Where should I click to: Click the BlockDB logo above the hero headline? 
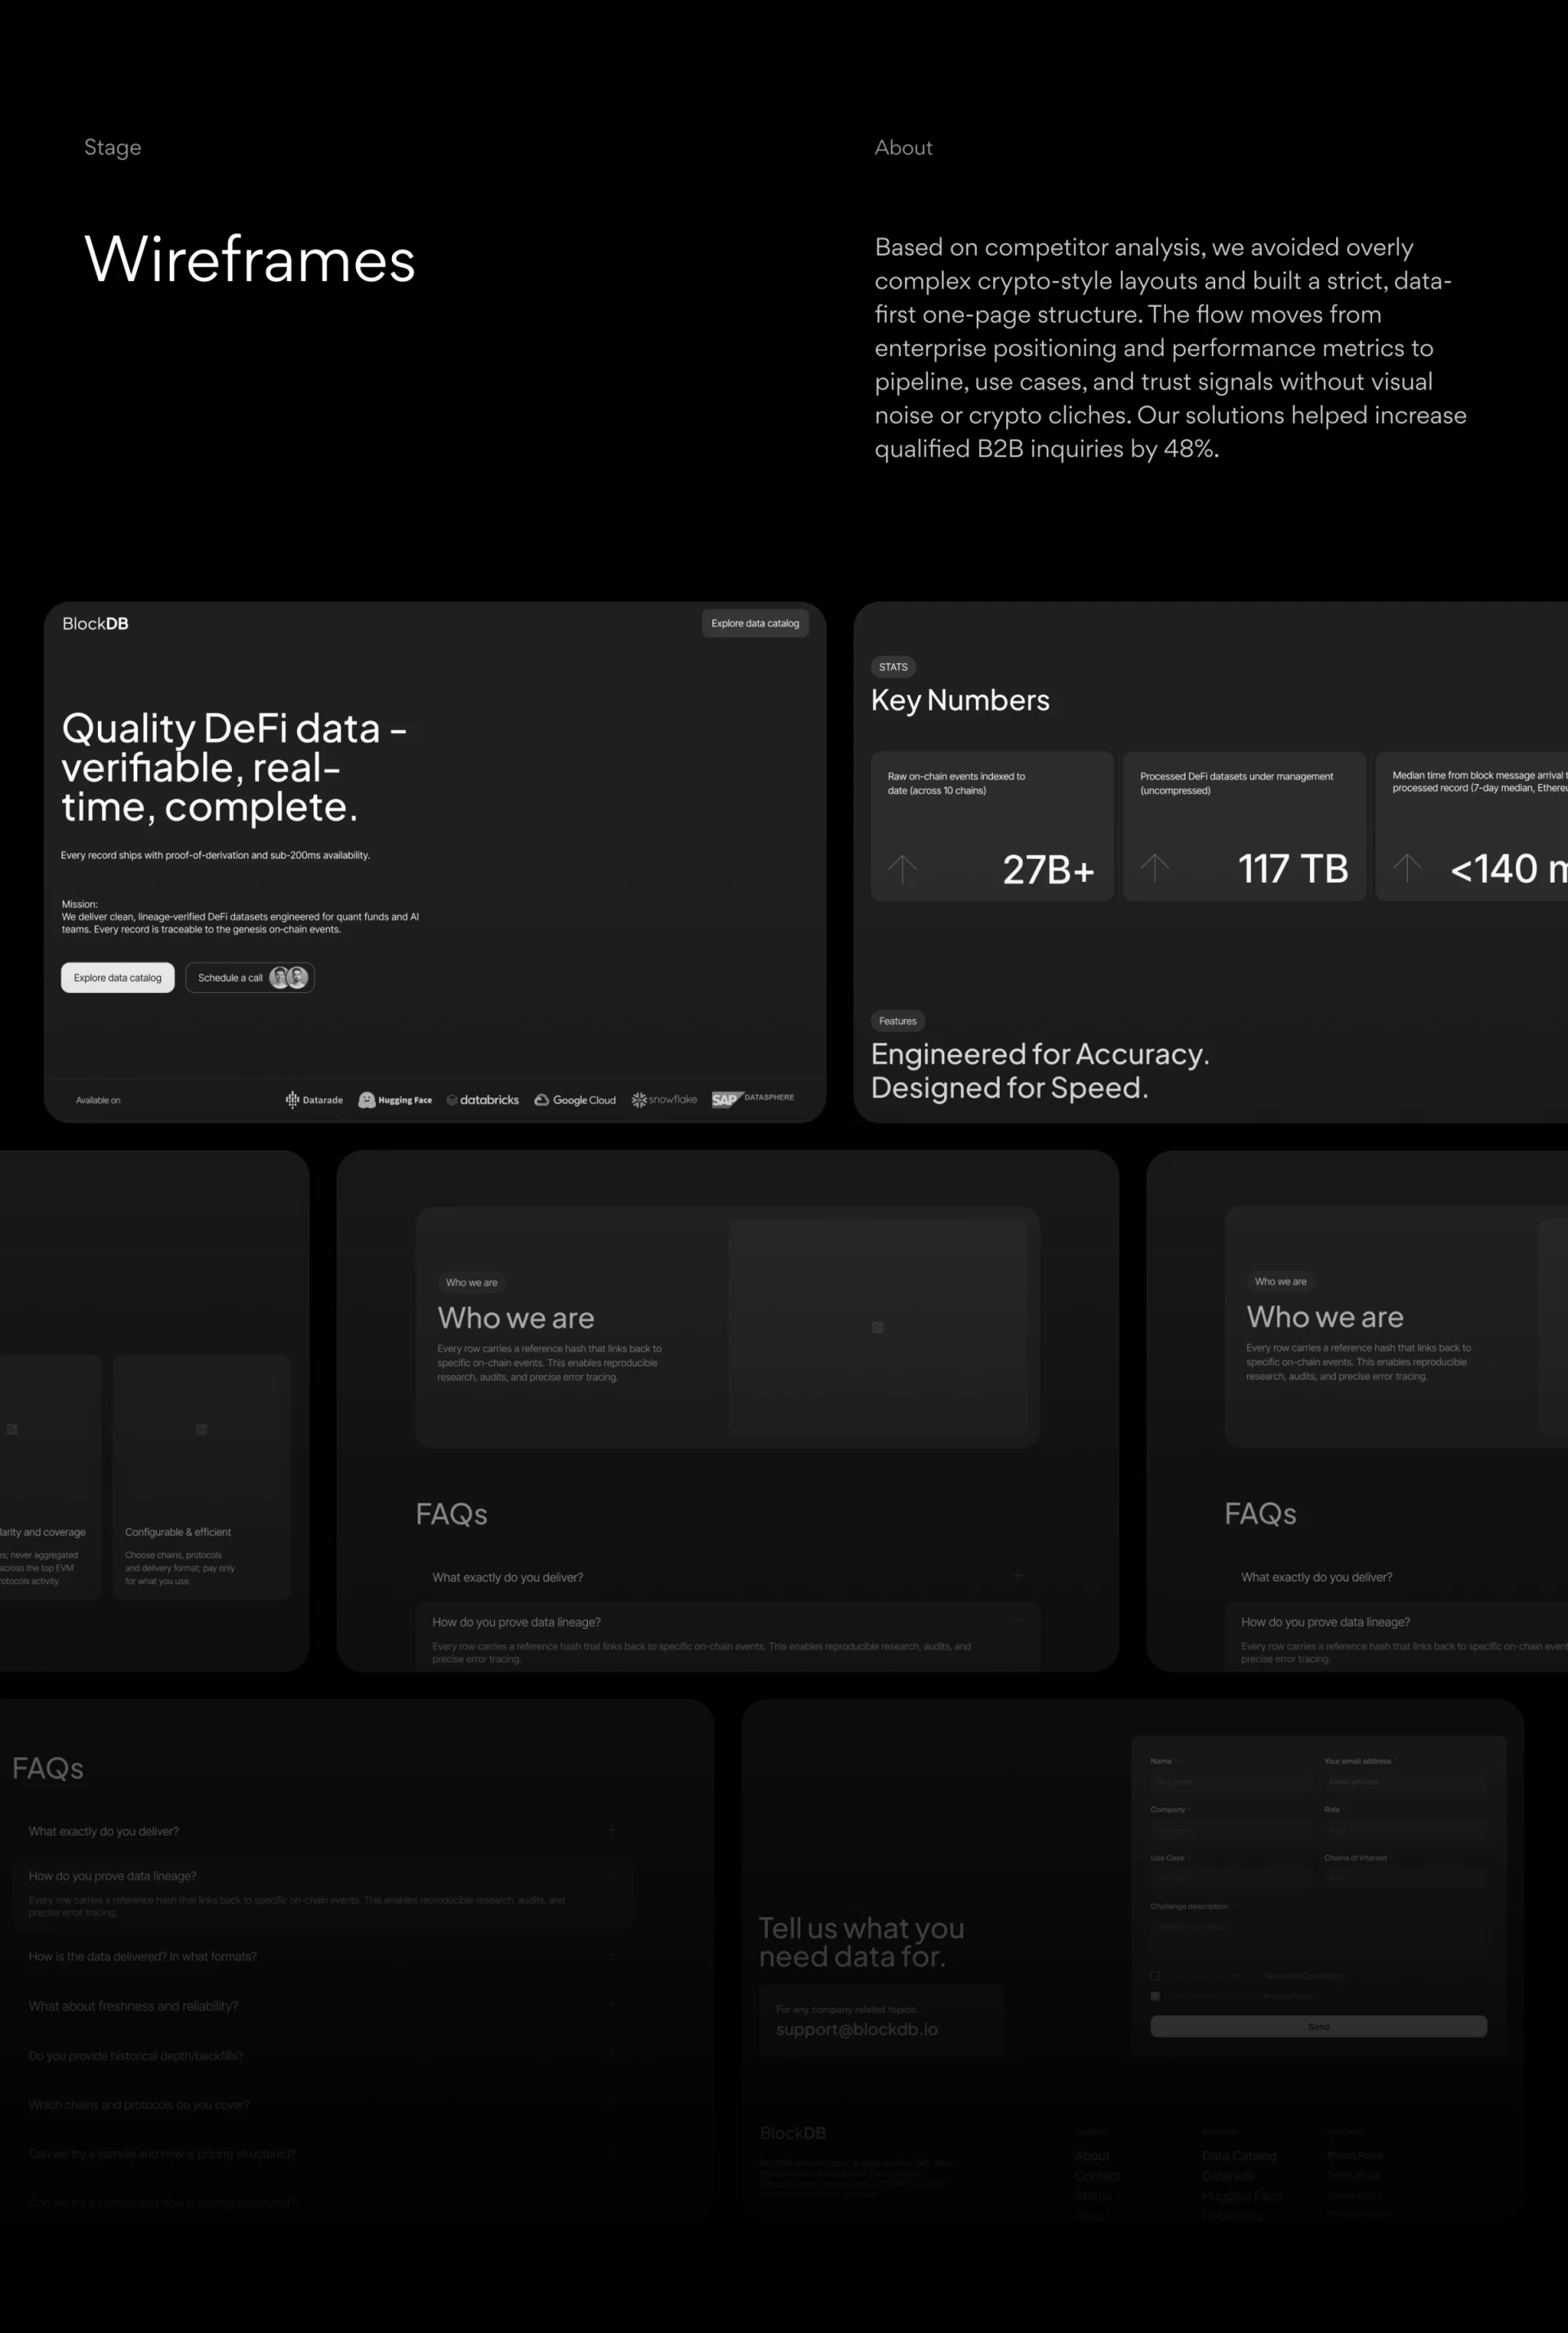(x=95, y=624)
